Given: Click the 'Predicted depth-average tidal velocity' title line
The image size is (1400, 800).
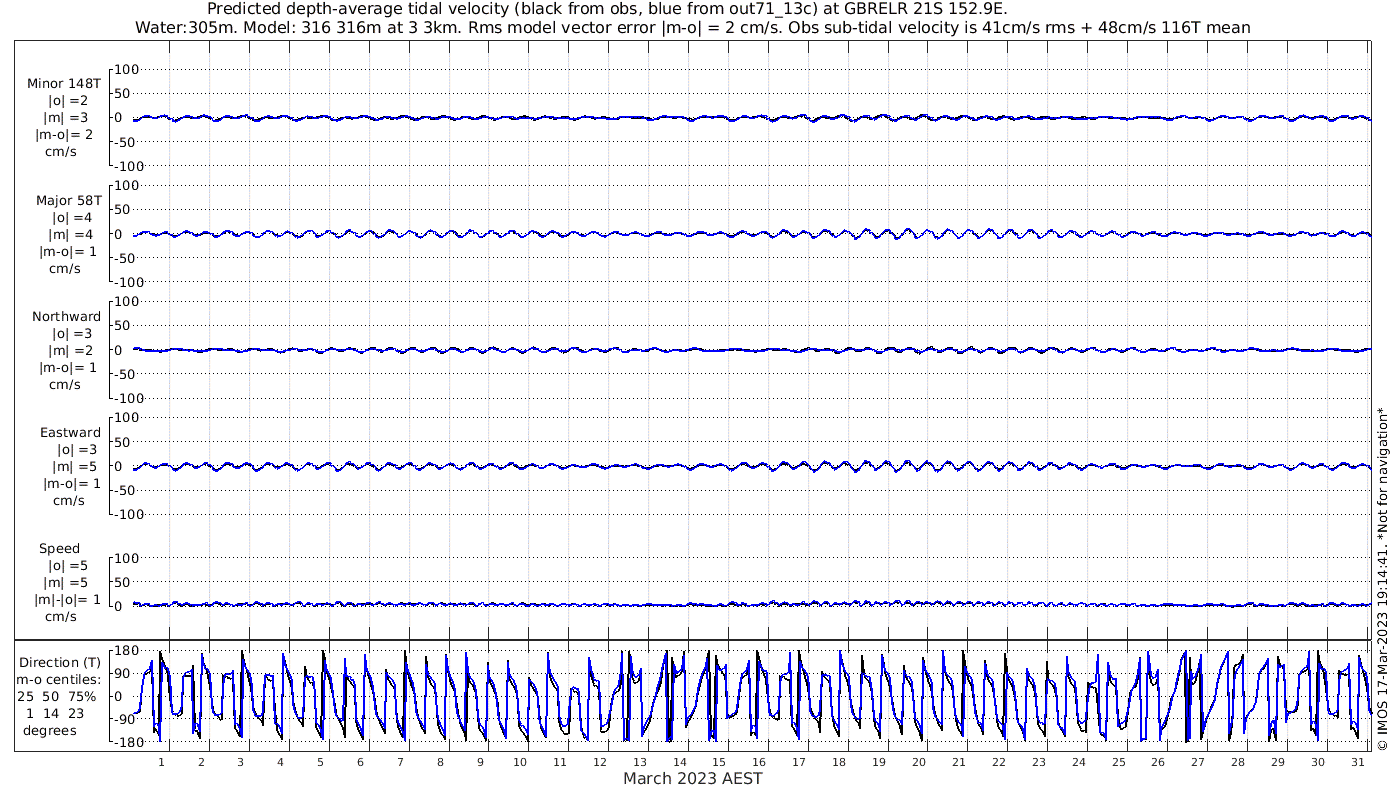Looking at the screenshot, I should tap(607, 9).
